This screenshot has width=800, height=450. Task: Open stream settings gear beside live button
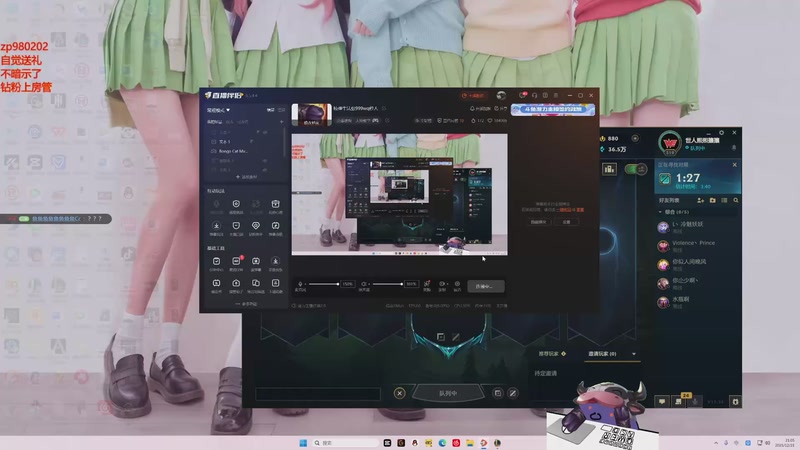(x=457, y=284)
